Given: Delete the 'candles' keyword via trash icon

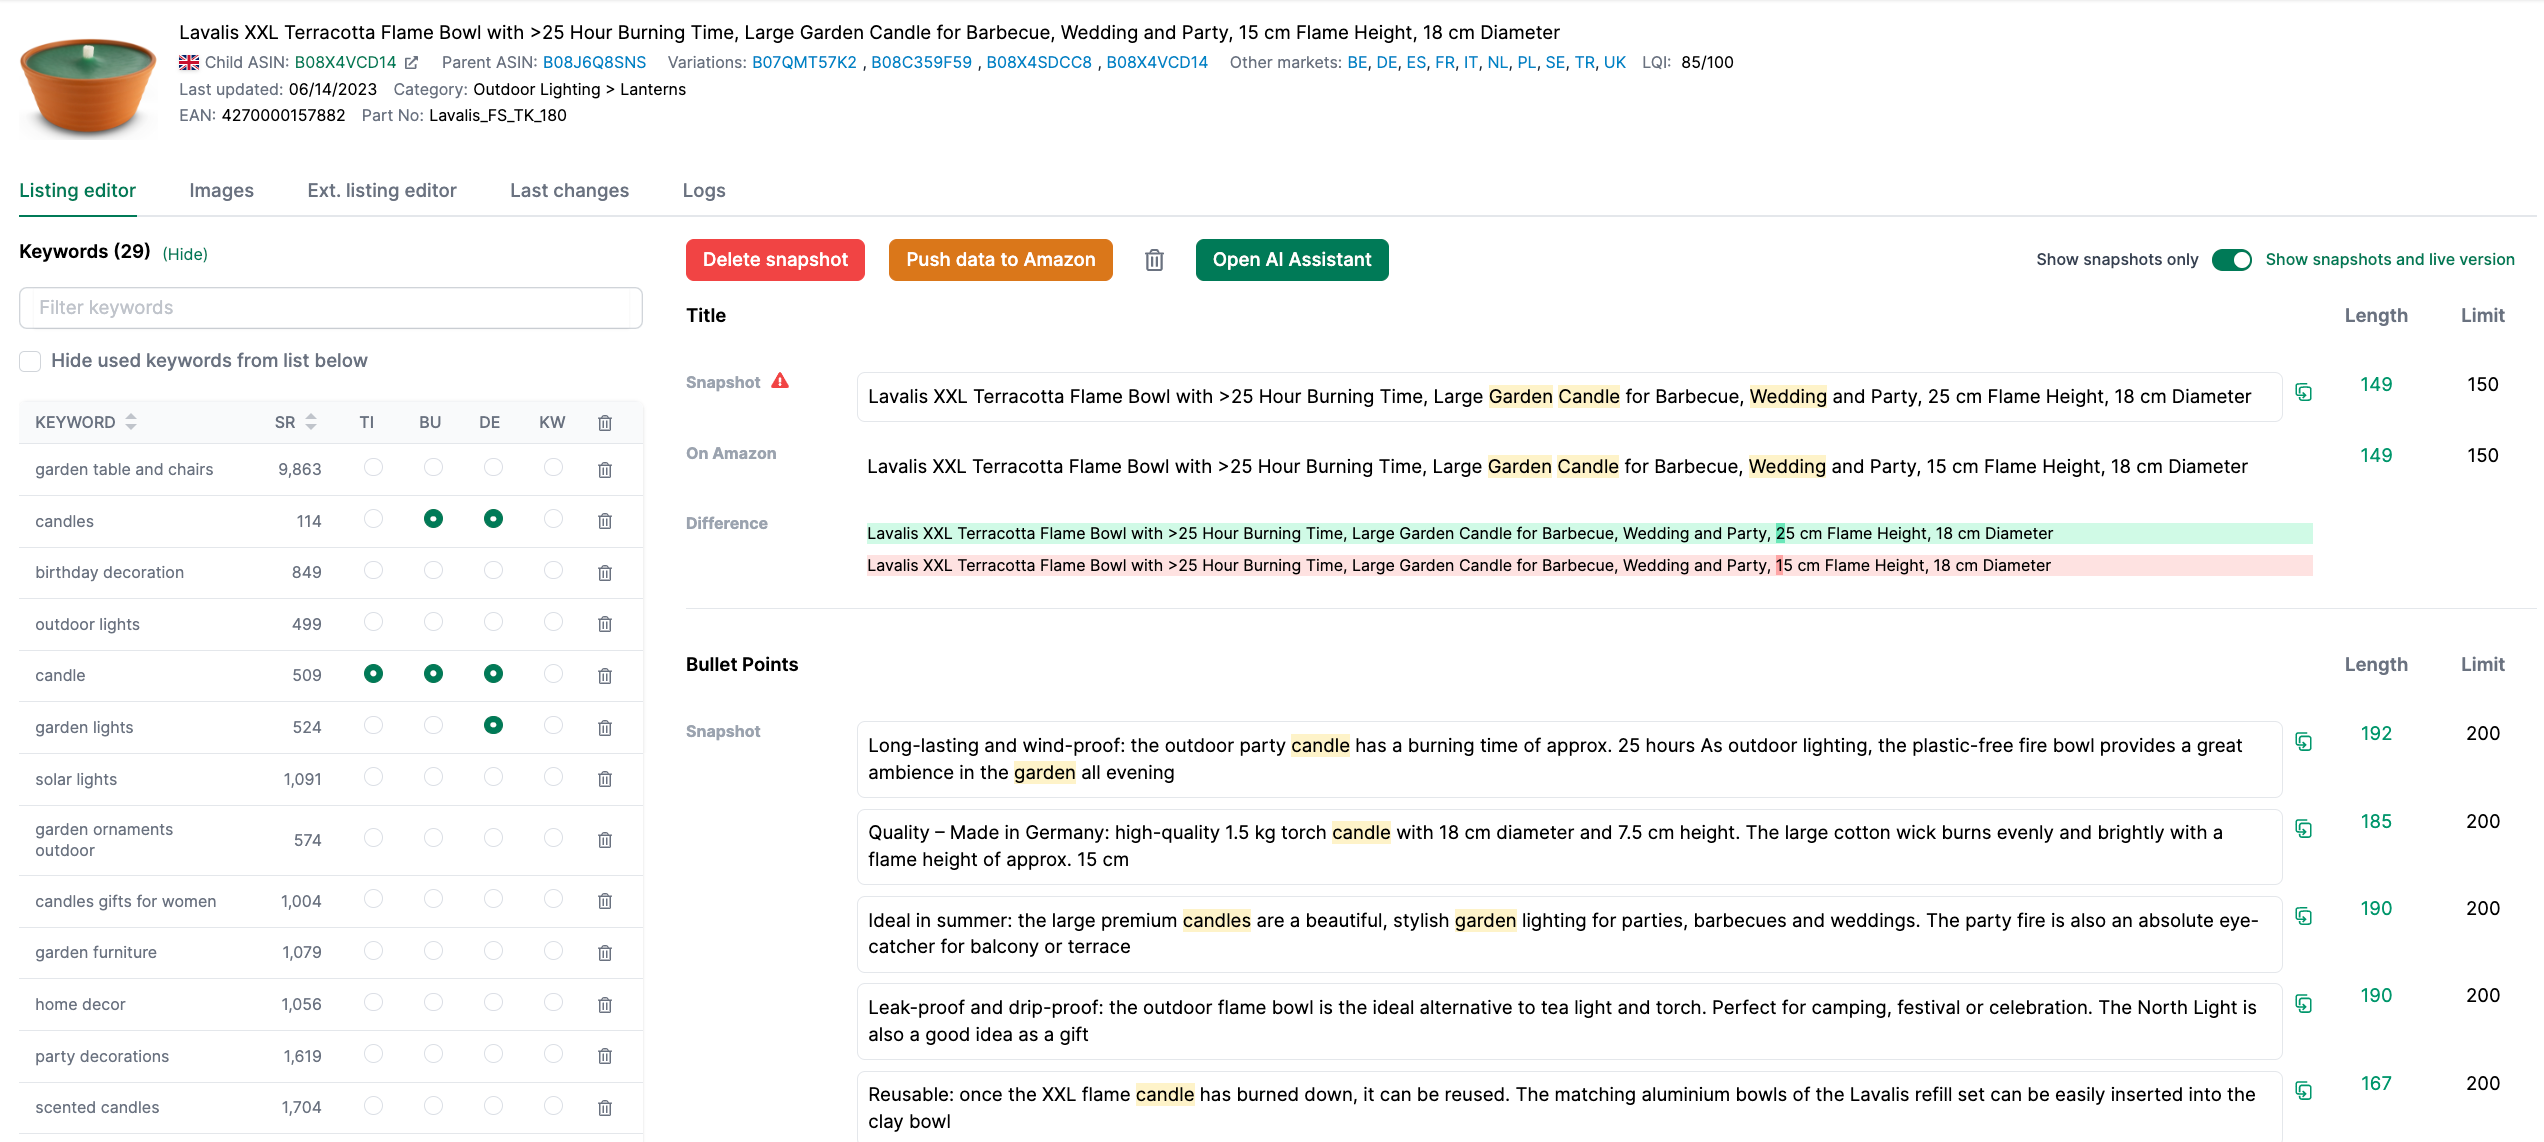Looking at the screenshot, I should click(605, 520).
